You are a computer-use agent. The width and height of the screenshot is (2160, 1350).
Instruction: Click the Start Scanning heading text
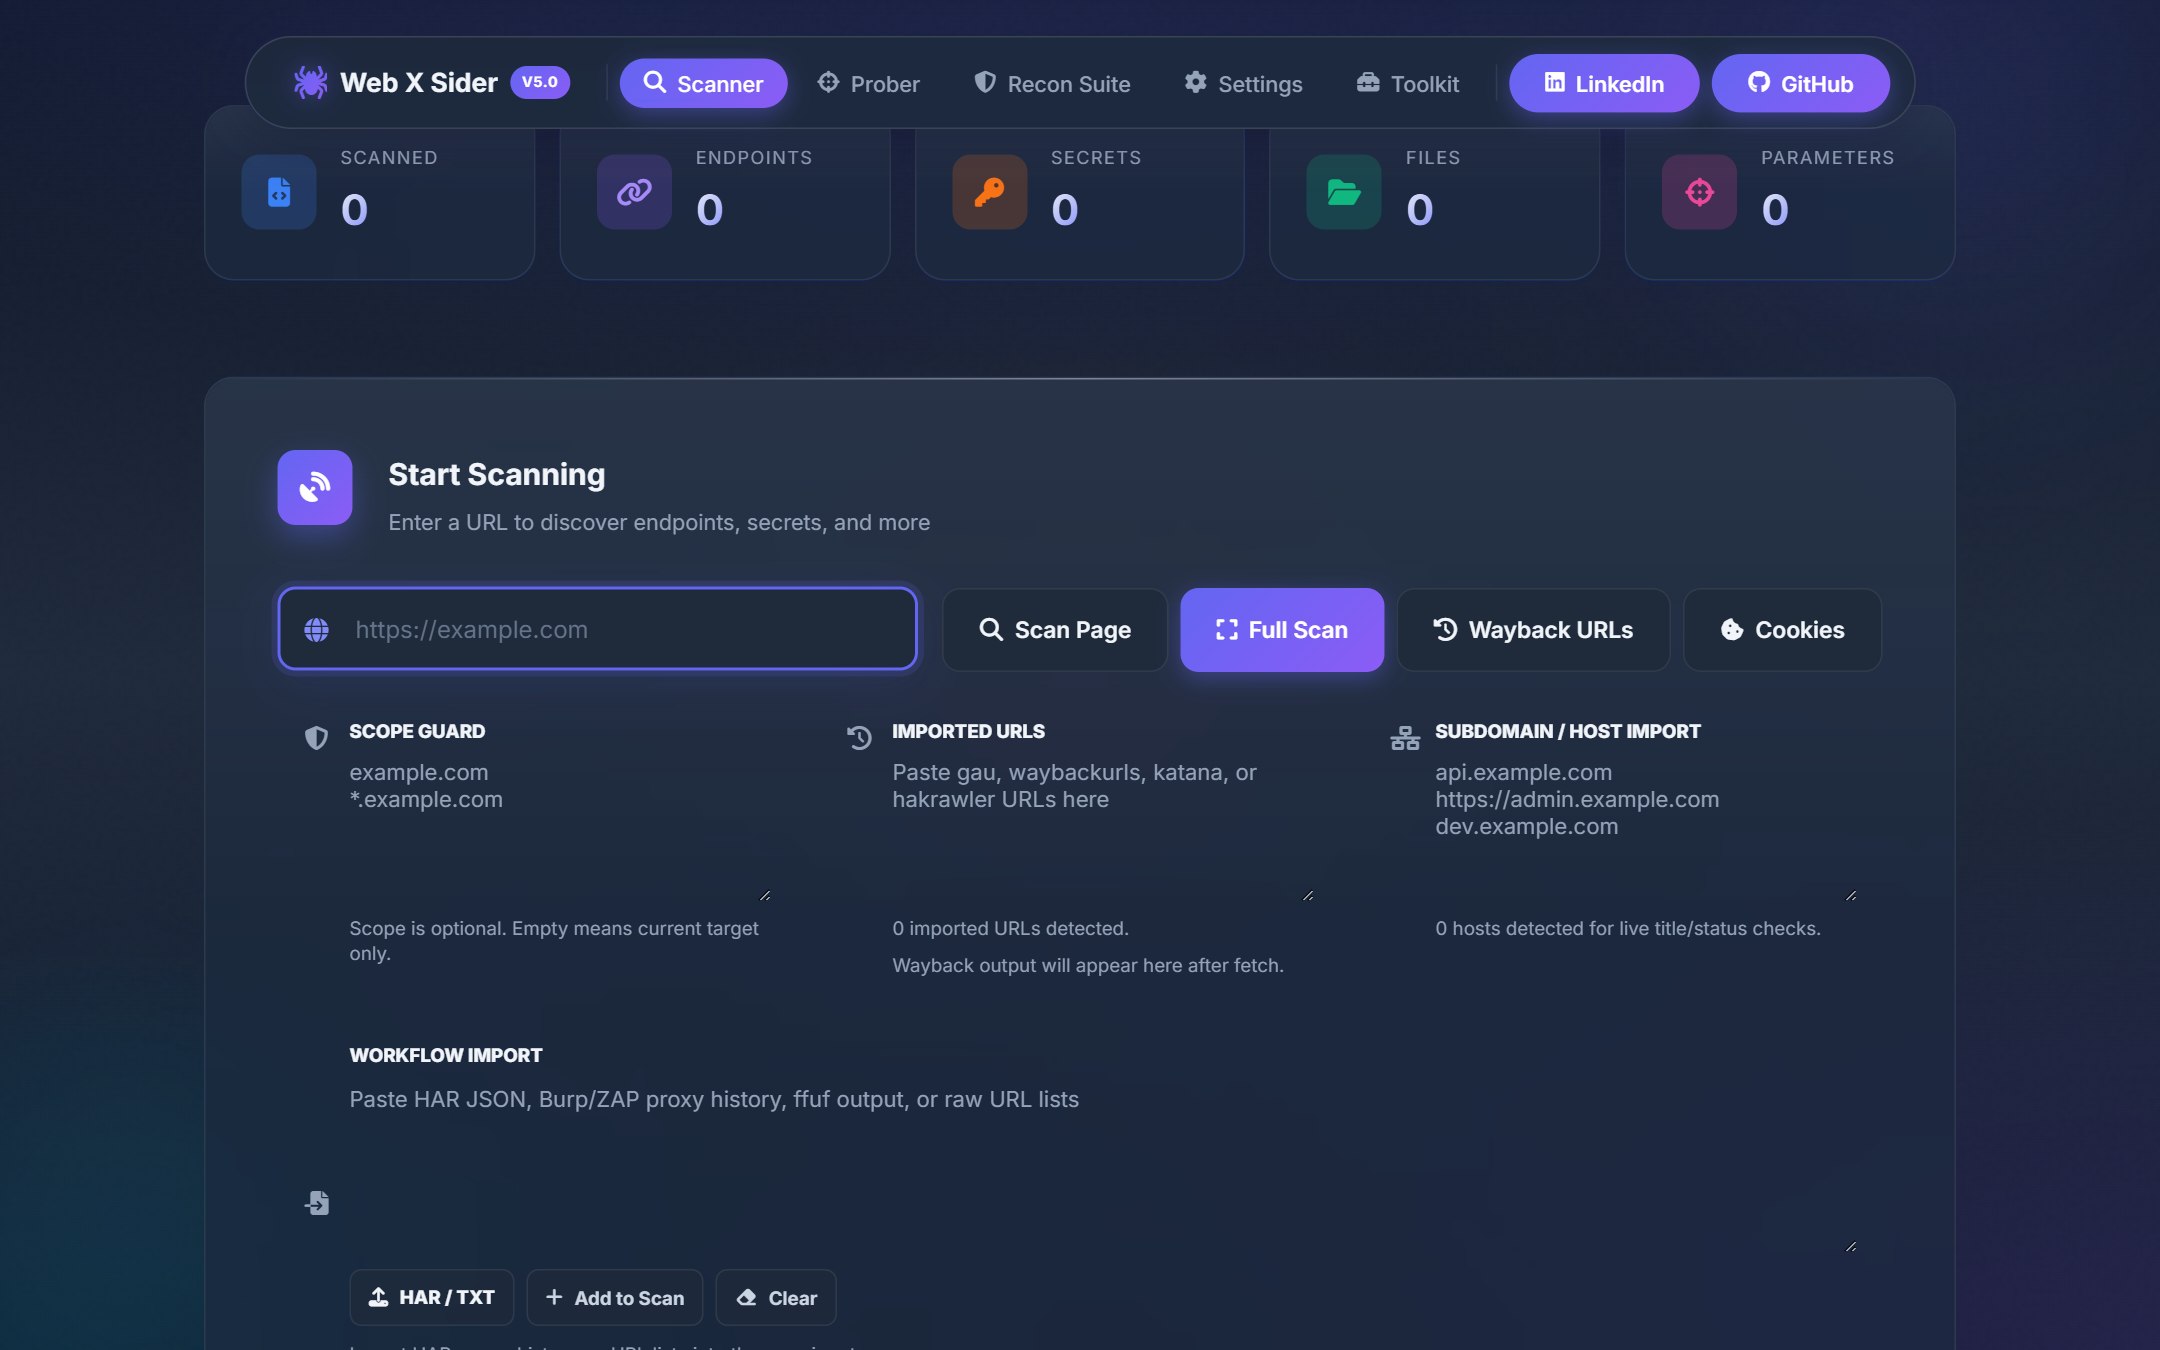click(x=497, y=474)
